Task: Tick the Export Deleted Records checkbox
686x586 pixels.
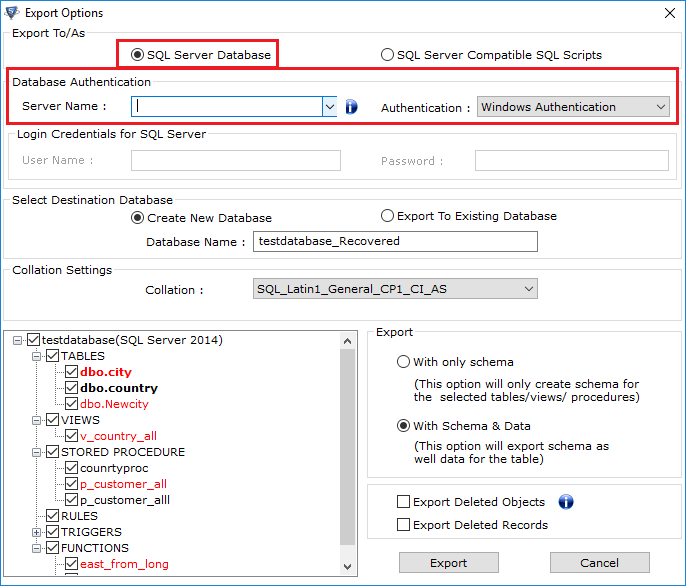Action: click(x=404, y=525)
